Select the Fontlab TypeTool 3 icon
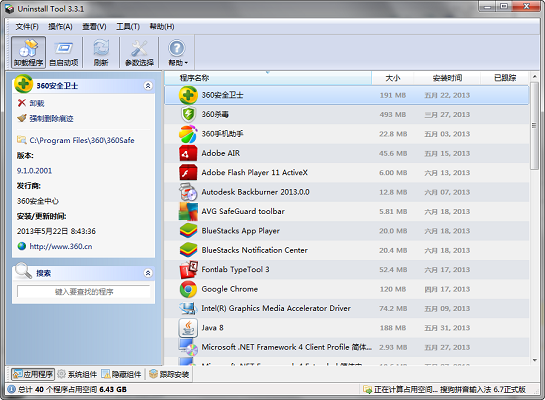This screenshot has height=400, width=545. [x=188, y=270]
